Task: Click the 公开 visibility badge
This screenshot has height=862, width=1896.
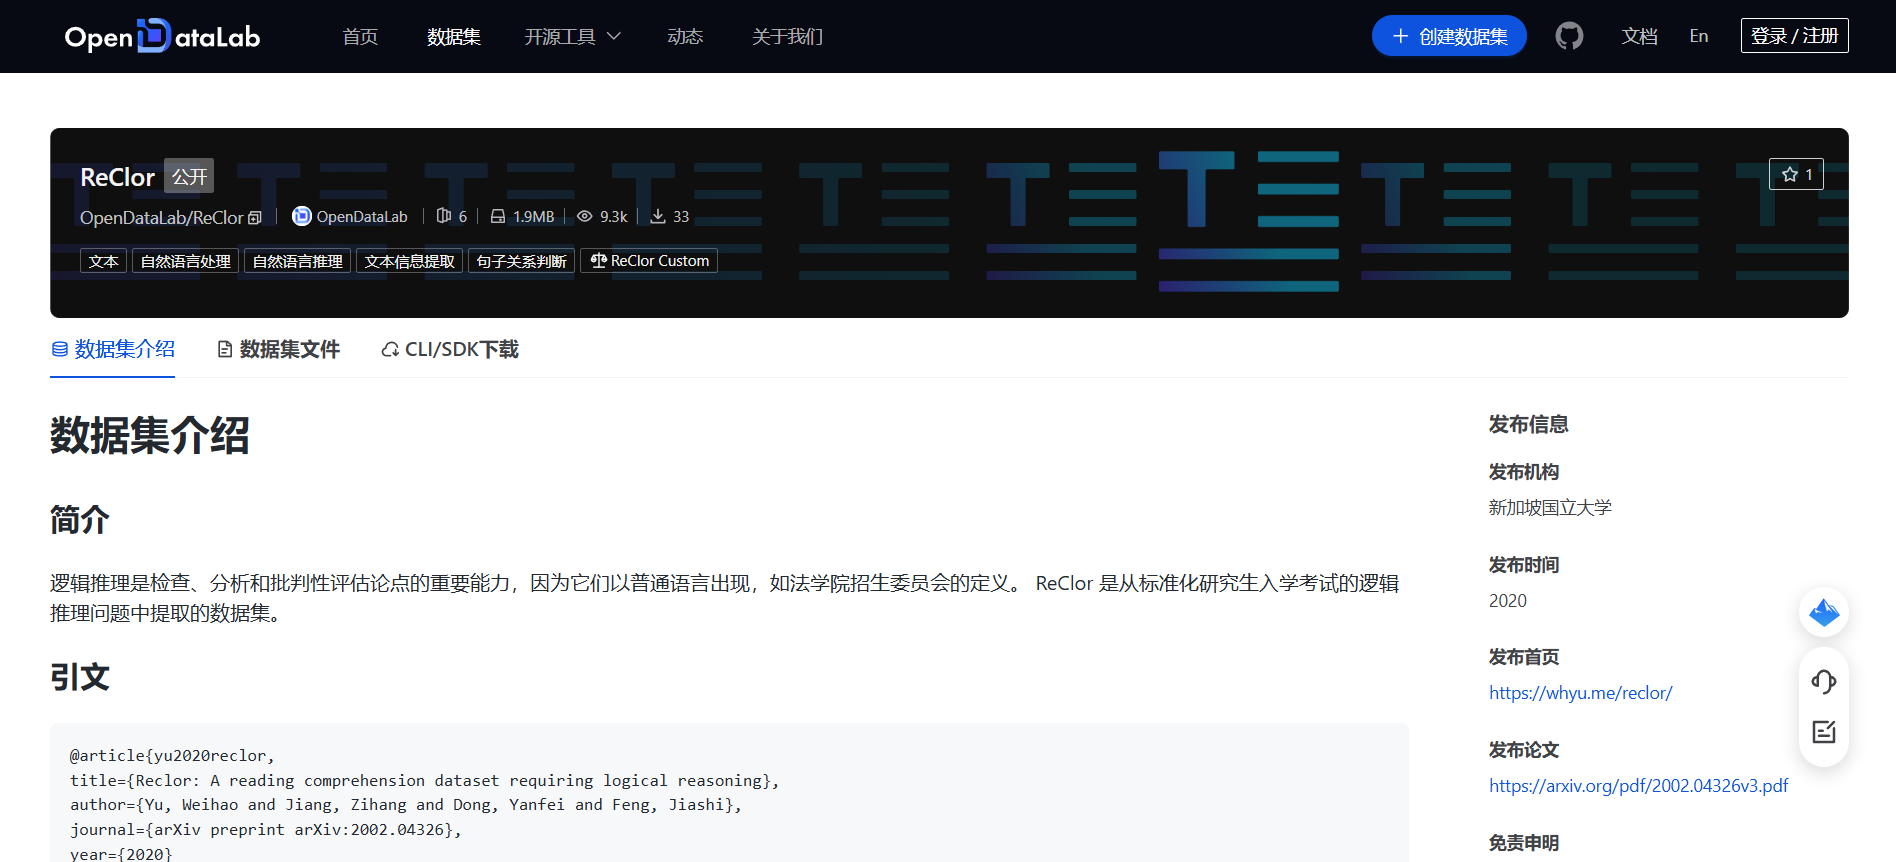Action: point(189,176)
